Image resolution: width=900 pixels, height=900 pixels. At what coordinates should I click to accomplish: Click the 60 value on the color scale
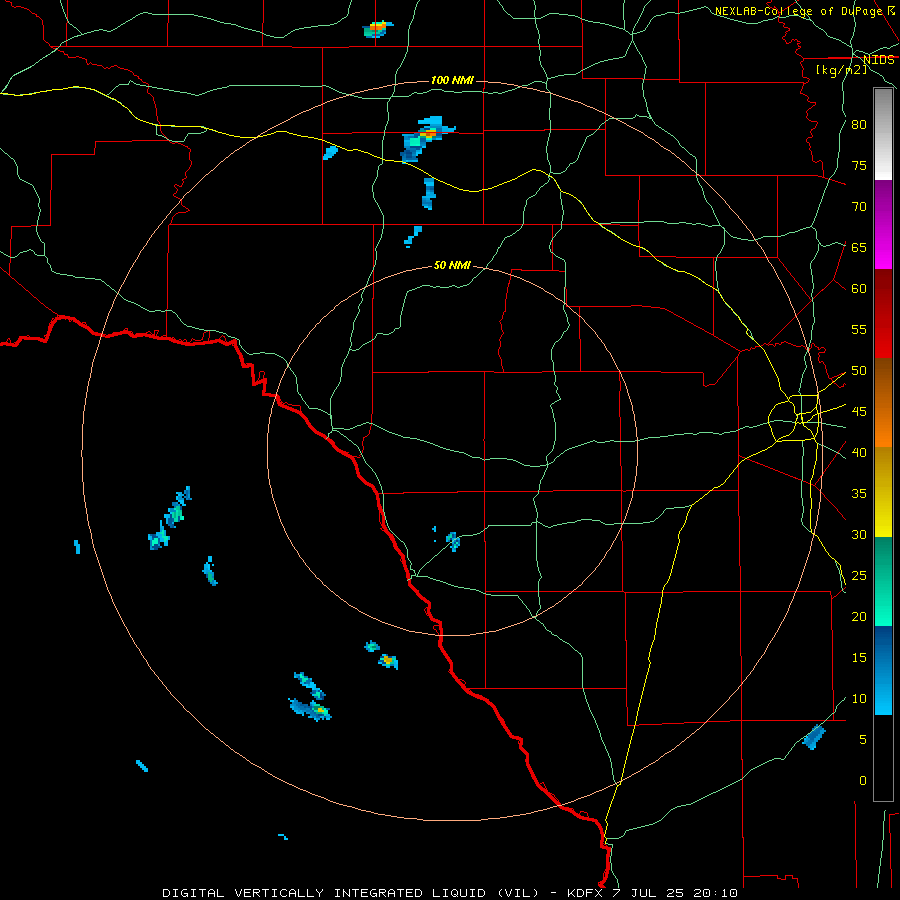tap(859, 289)
